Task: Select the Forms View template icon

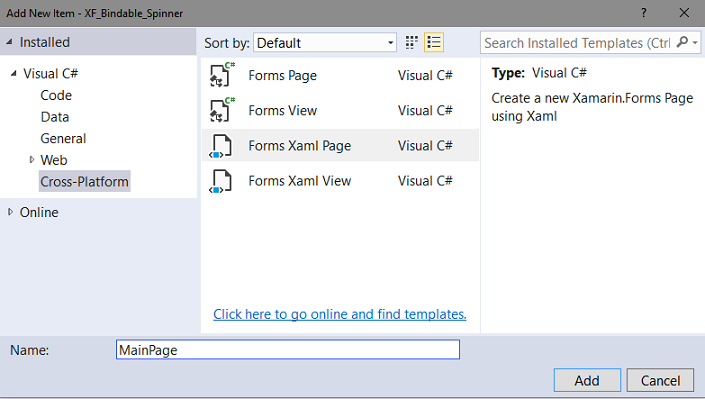Action: point(221,110)
